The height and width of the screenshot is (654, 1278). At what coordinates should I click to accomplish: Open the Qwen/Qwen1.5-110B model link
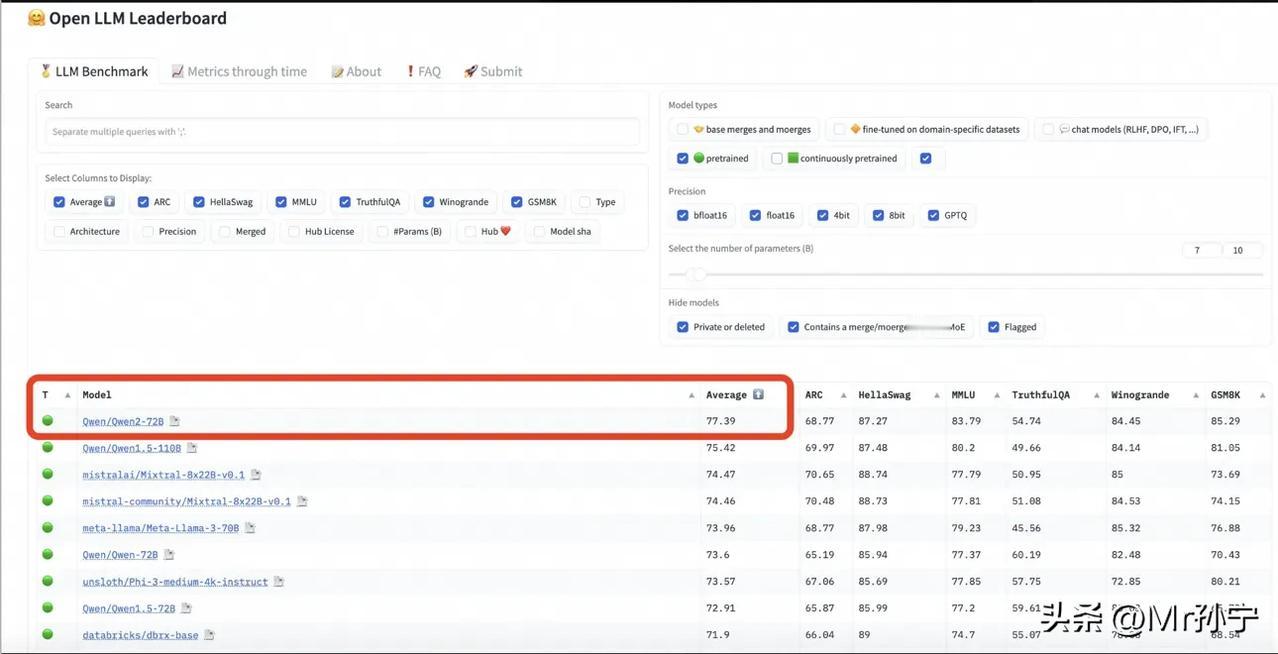coord(131,448)
